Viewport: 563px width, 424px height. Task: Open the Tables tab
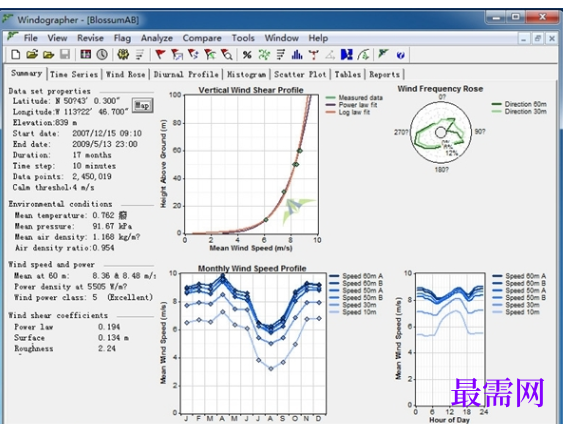(348, 74)
